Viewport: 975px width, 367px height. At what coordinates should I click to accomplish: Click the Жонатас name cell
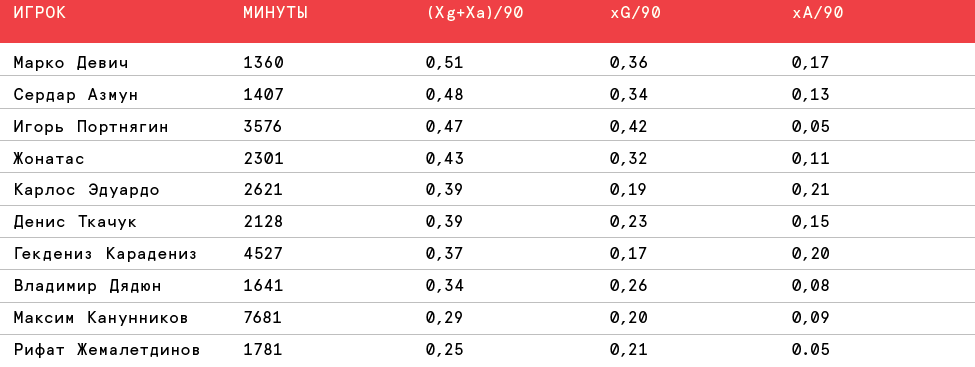[x=49, y=159]
